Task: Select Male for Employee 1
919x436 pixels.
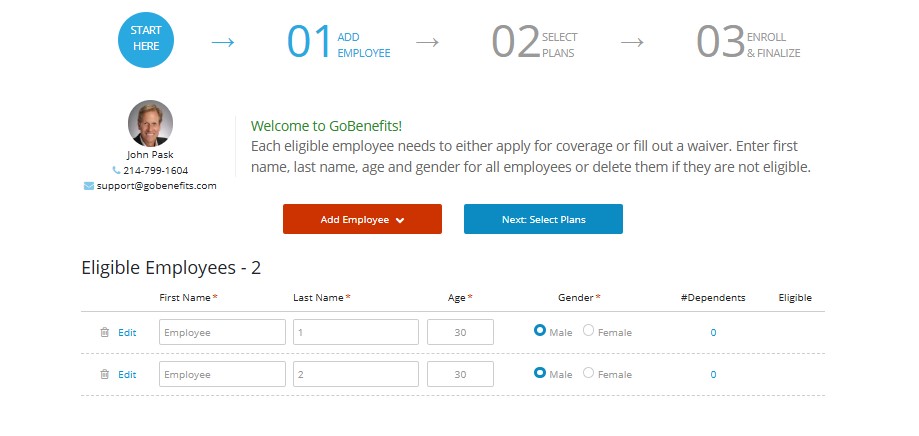Action: (x=540, y=331)
